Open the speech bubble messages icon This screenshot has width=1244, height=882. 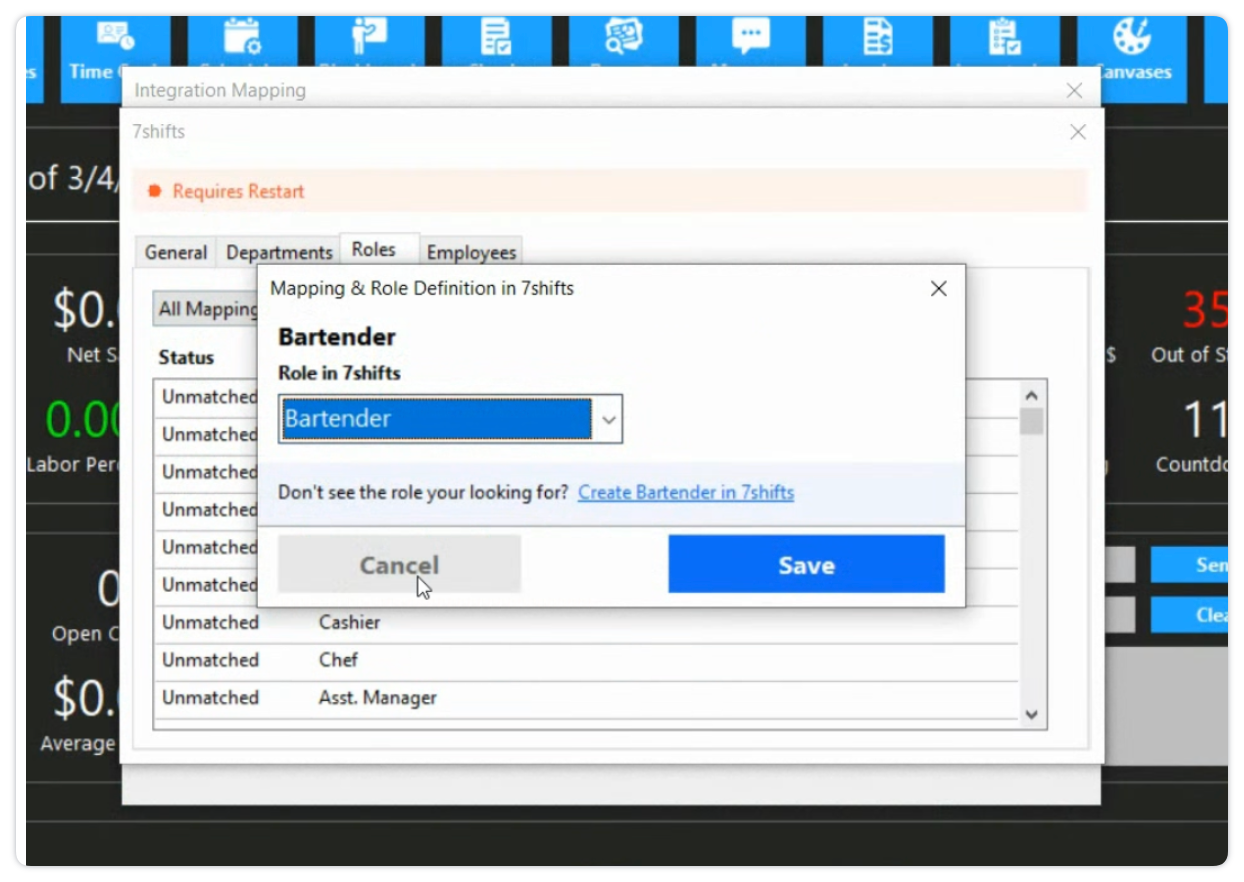pyautogui.click(x=750, y=38)
